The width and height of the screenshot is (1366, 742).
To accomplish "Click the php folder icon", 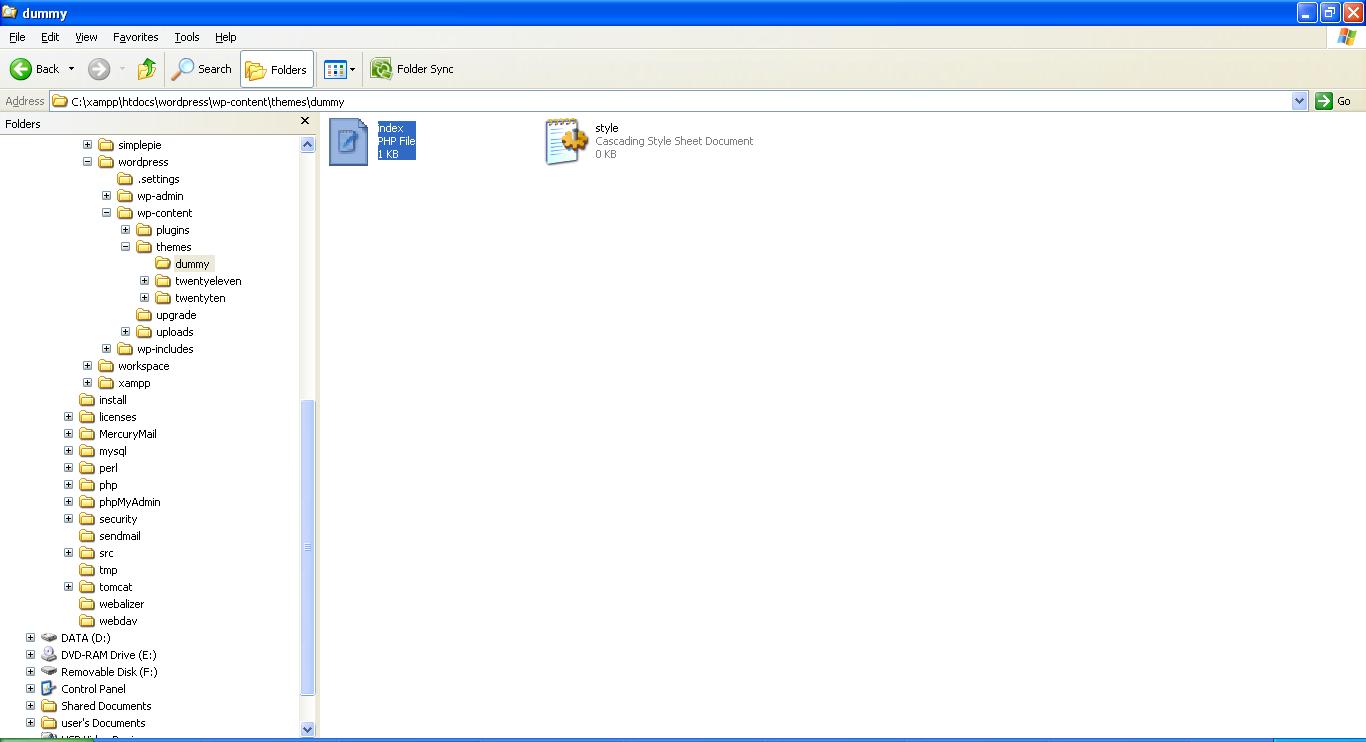I will pyautogui.click(x=87, y=485).
